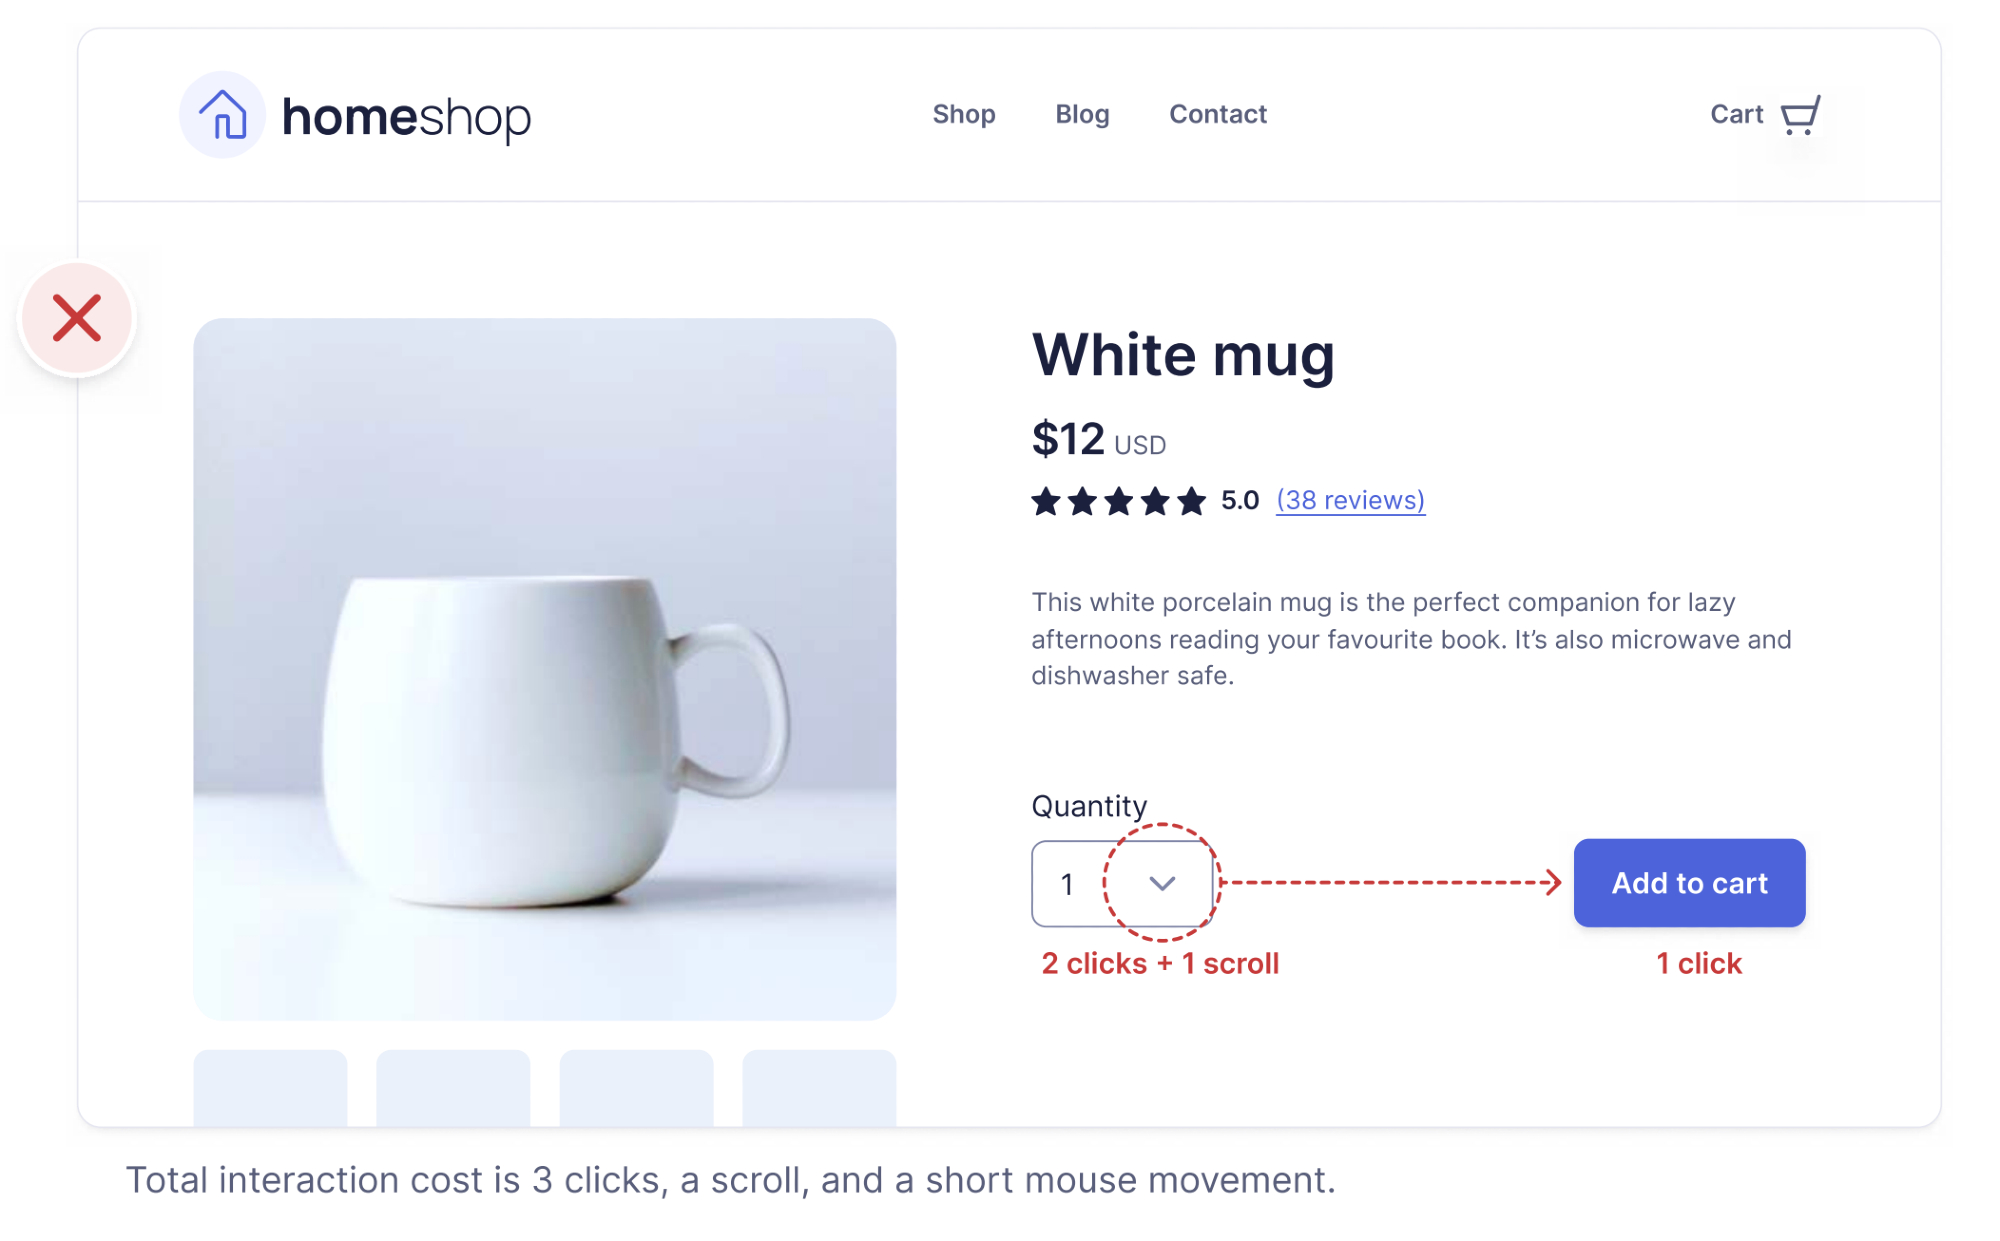Image resolution: width=2000 pixels, height=1241 pixels.
Task: Click the main white mug image
Action: pos(545,669)
